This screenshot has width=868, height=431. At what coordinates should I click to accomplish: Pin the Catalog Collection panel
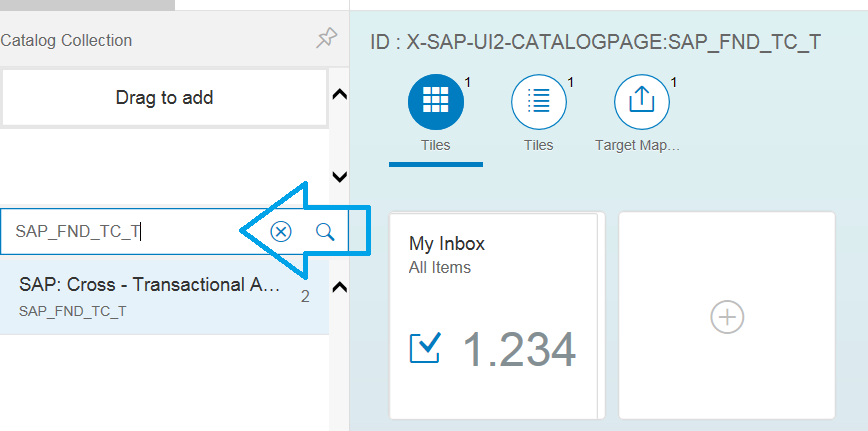pos(327,38)
